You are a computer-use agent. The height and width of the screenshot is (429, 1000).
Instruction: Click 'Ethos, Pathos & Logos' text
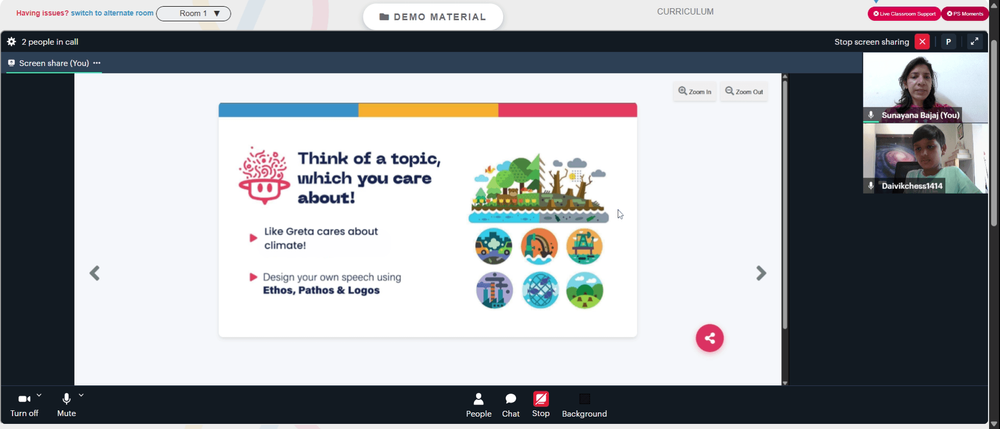point(321,291)
